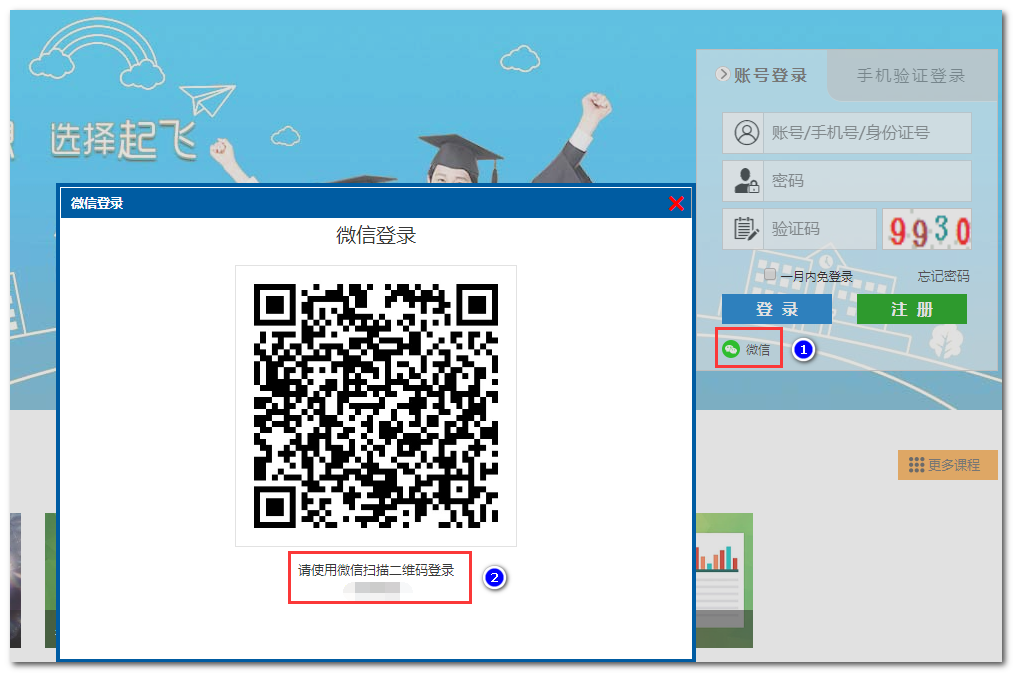Choose 微信 login option
Viewport: 1013px width, 673px height.
pos(748,349)
